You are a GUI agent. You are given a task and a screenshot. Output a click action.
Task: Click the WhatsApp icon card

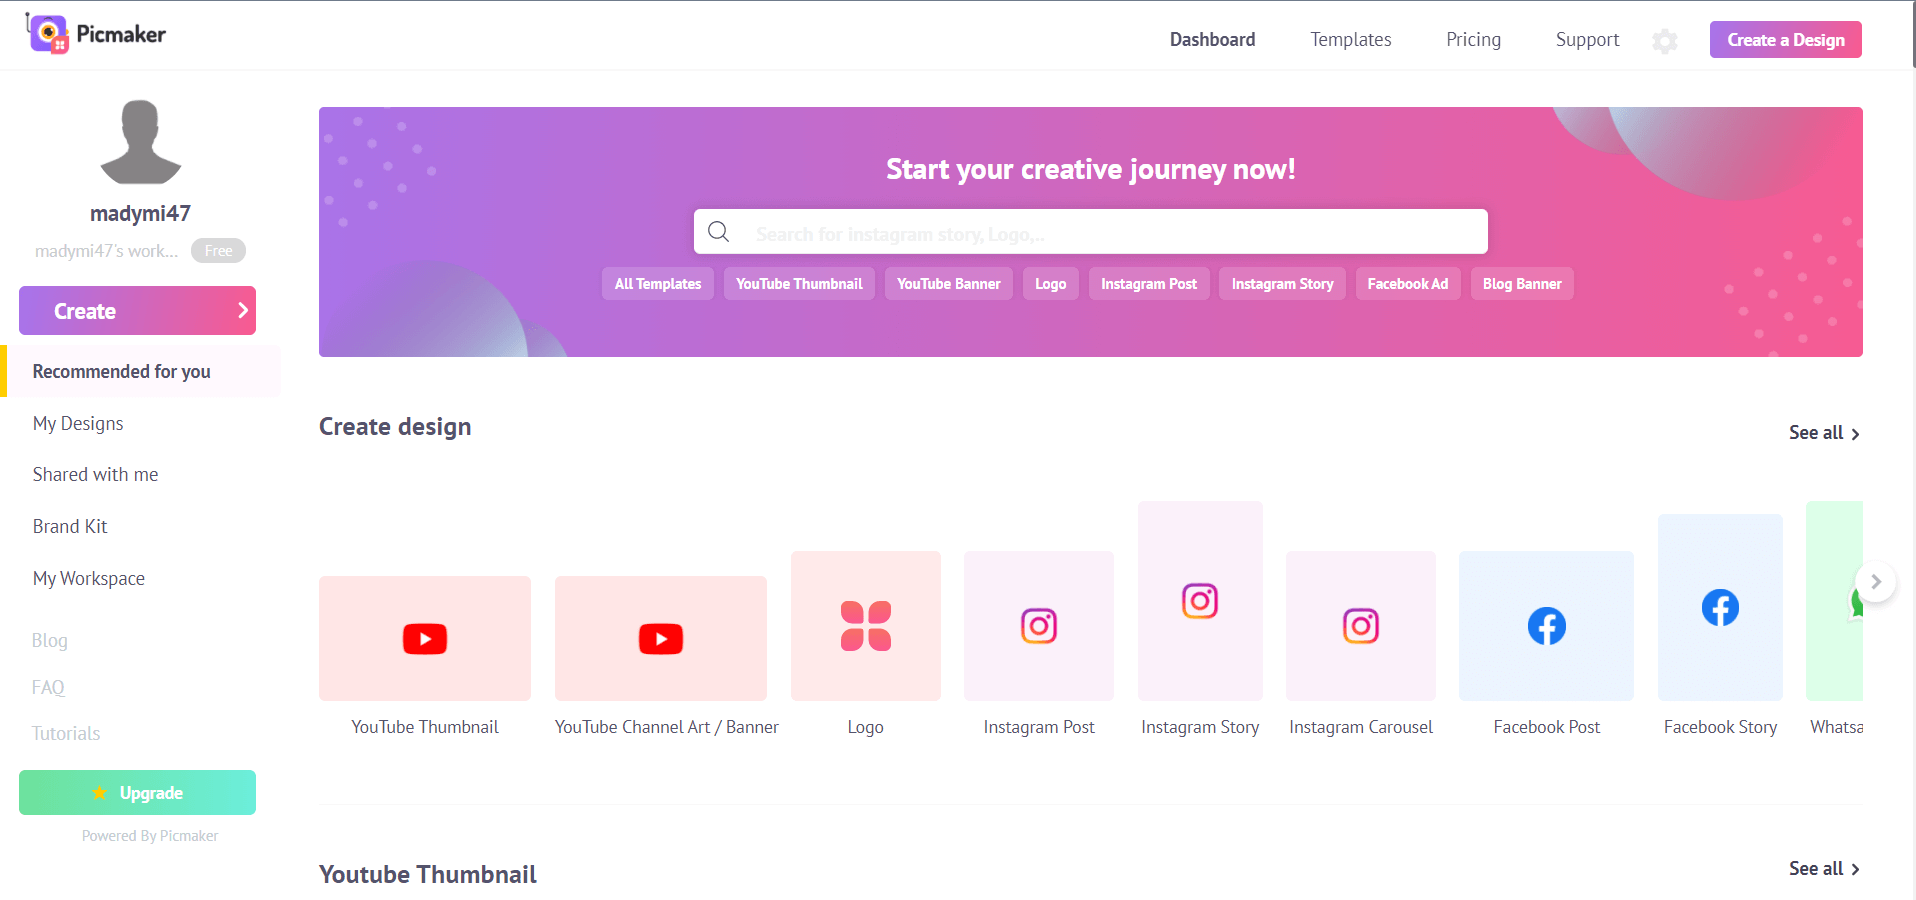pyautogui.click(x=1835, y=601)
